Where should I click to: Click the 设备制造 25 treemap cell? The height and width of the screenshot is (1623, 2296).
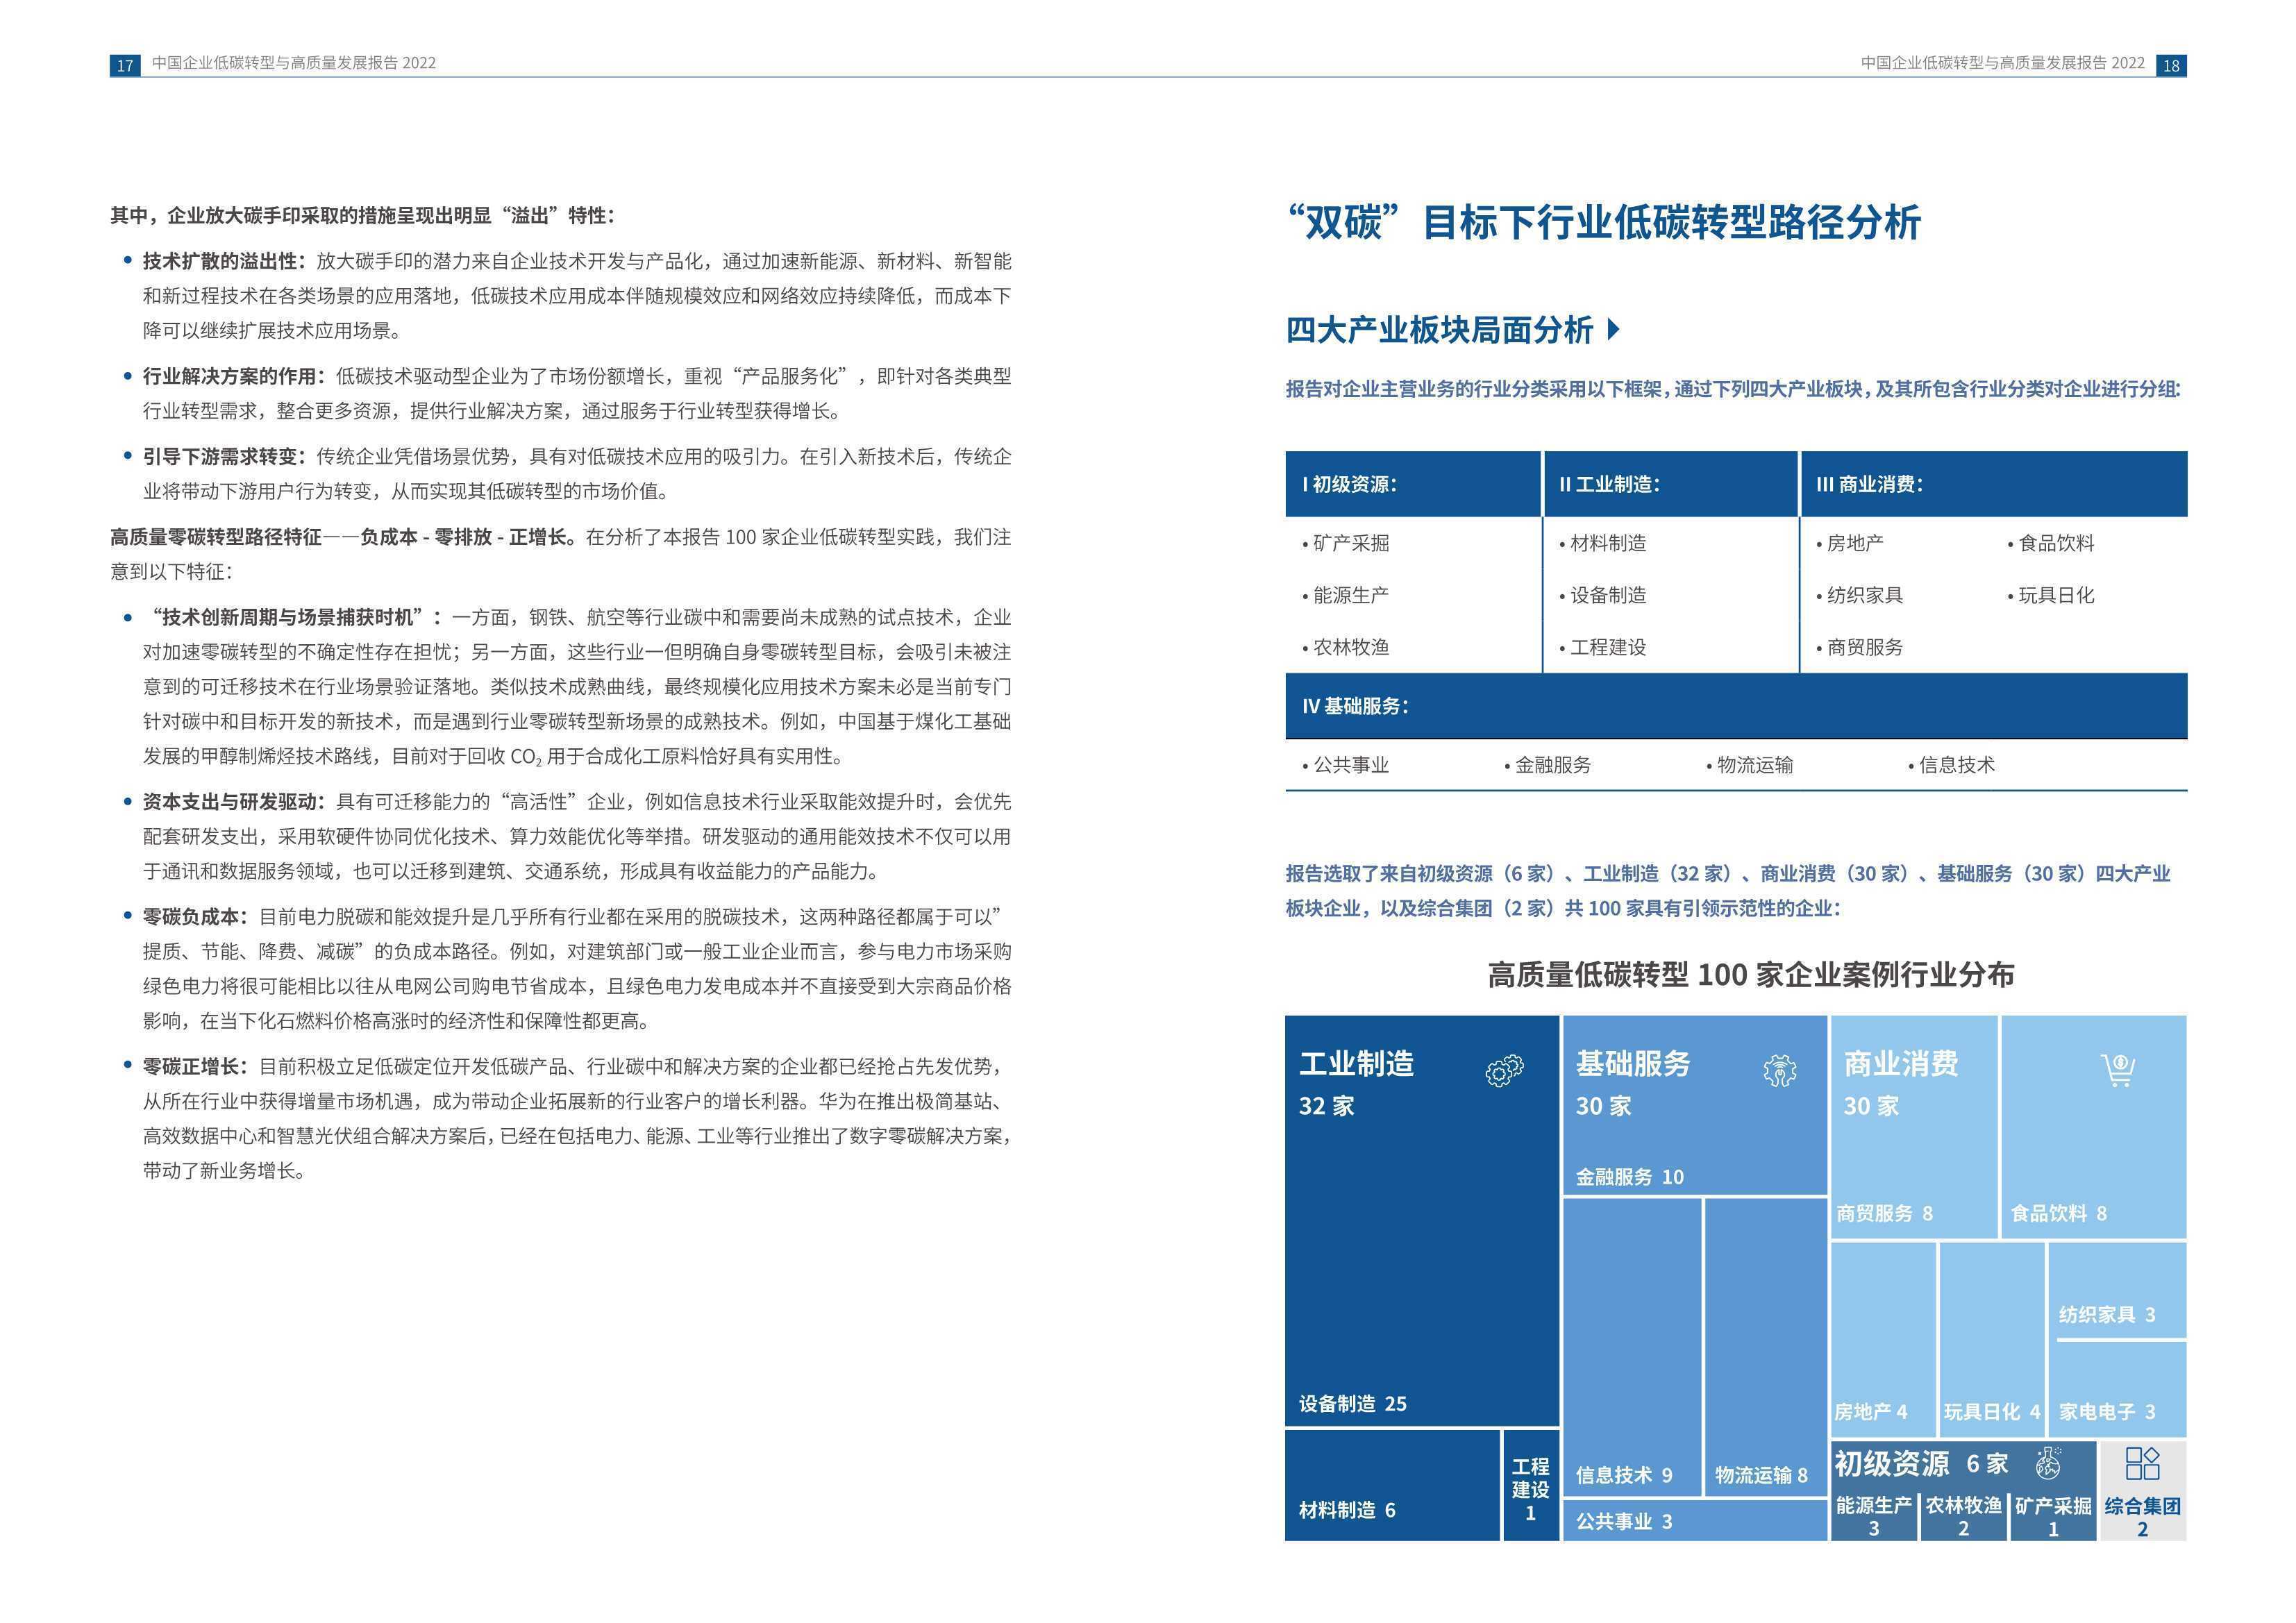1422,1221
